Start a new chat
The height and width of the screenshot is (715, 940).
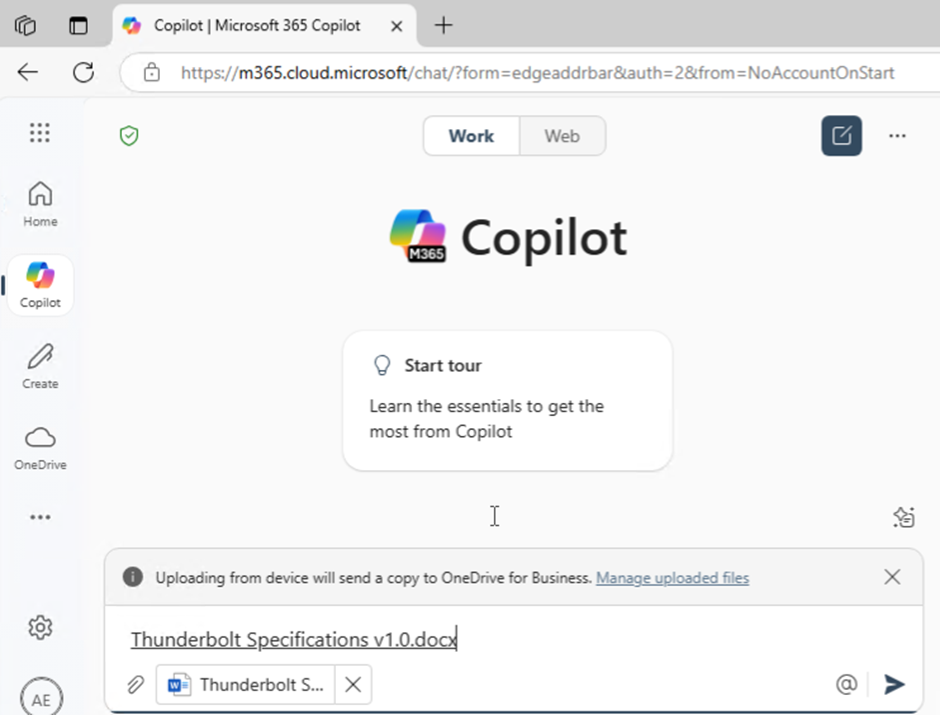point(841,135)
